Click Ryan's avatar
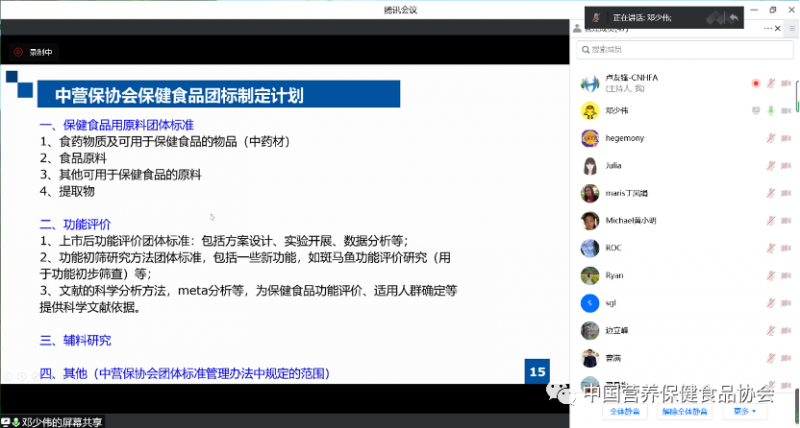Viewport: 800px width, 428px height. pyautogui.click(x=590, y=275)
